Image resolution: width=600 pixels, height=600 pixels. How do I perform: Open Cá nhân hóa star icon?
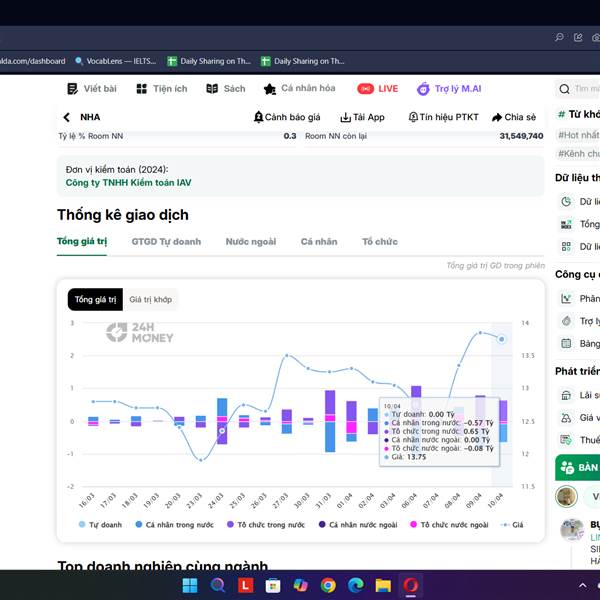(x=270, y=89)
